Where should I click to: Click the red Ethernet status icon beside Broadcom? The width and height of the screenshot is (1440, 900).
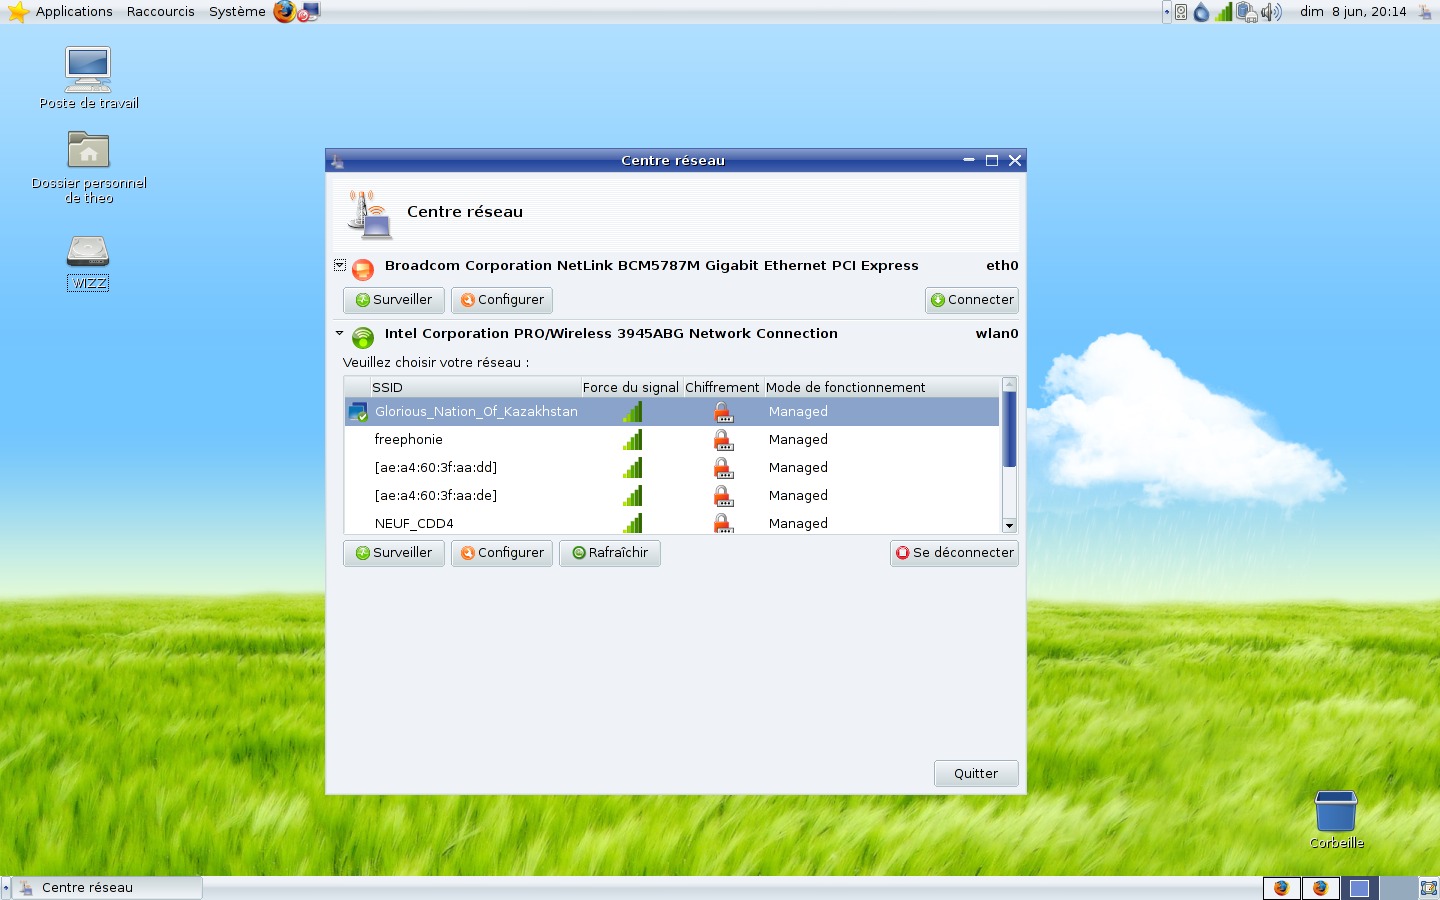coord(363,268)
